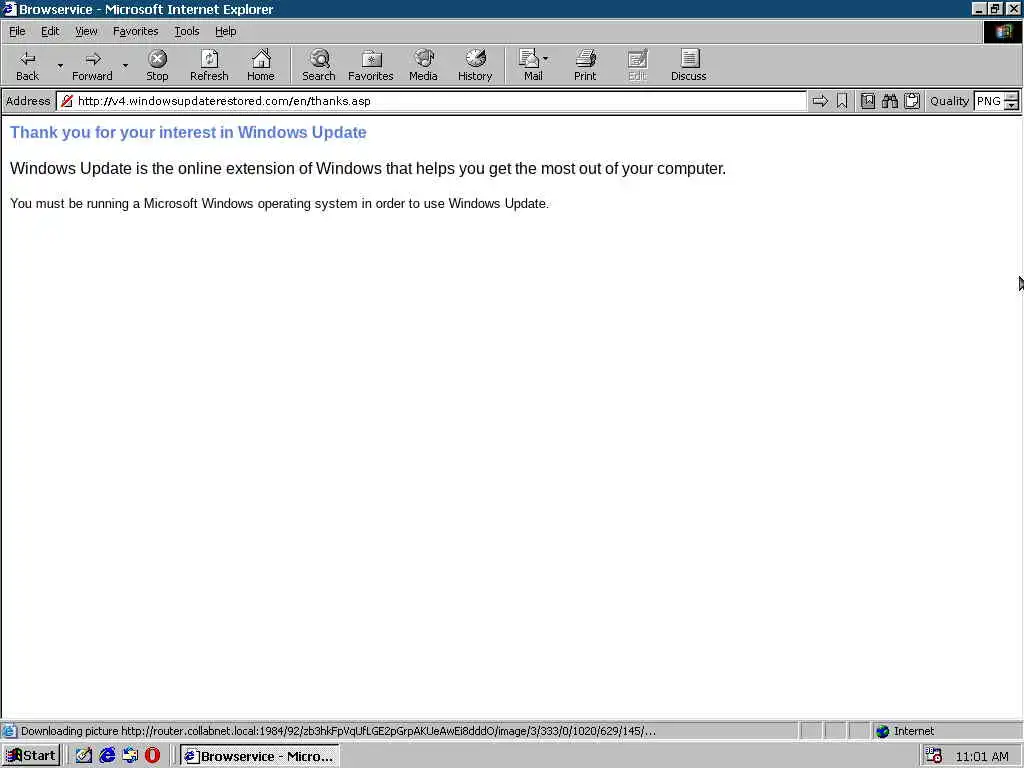This screenshot has height=768, width=1024.
Task: Click the 'Address' label
Action: (x=27, y=101)
